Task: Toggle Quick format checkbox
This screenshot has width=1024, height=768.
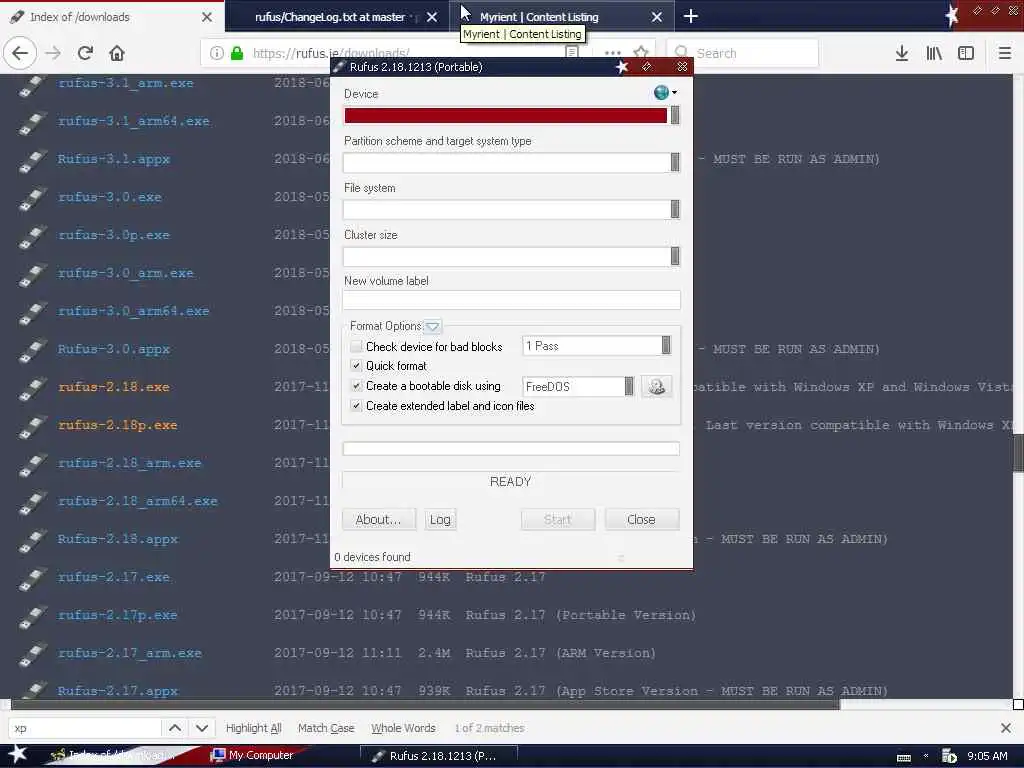Action: 356,366
